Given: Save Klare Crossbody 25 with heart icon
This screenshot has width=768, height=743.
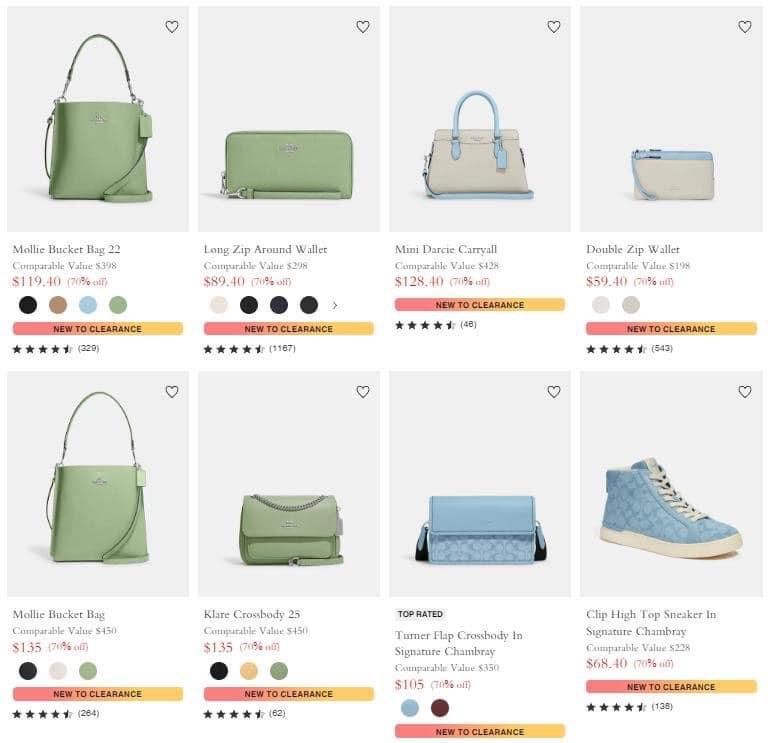Looking at the screenshot, I should (x=363, y=392).
